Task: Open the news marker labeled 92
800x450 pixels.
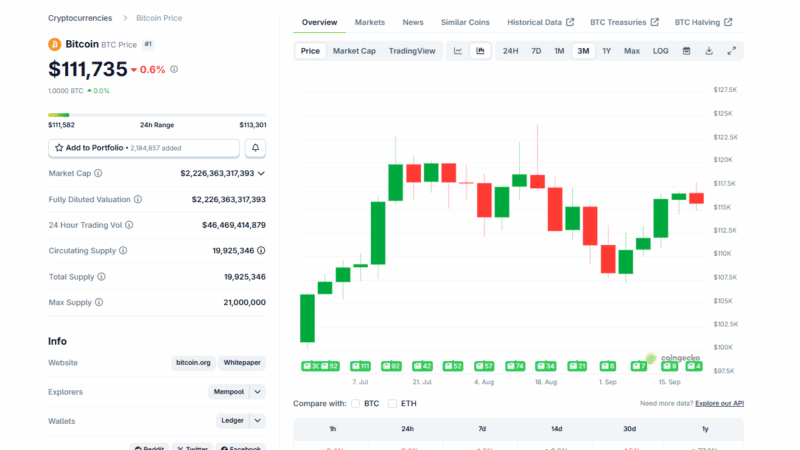Action: point(391,366)
